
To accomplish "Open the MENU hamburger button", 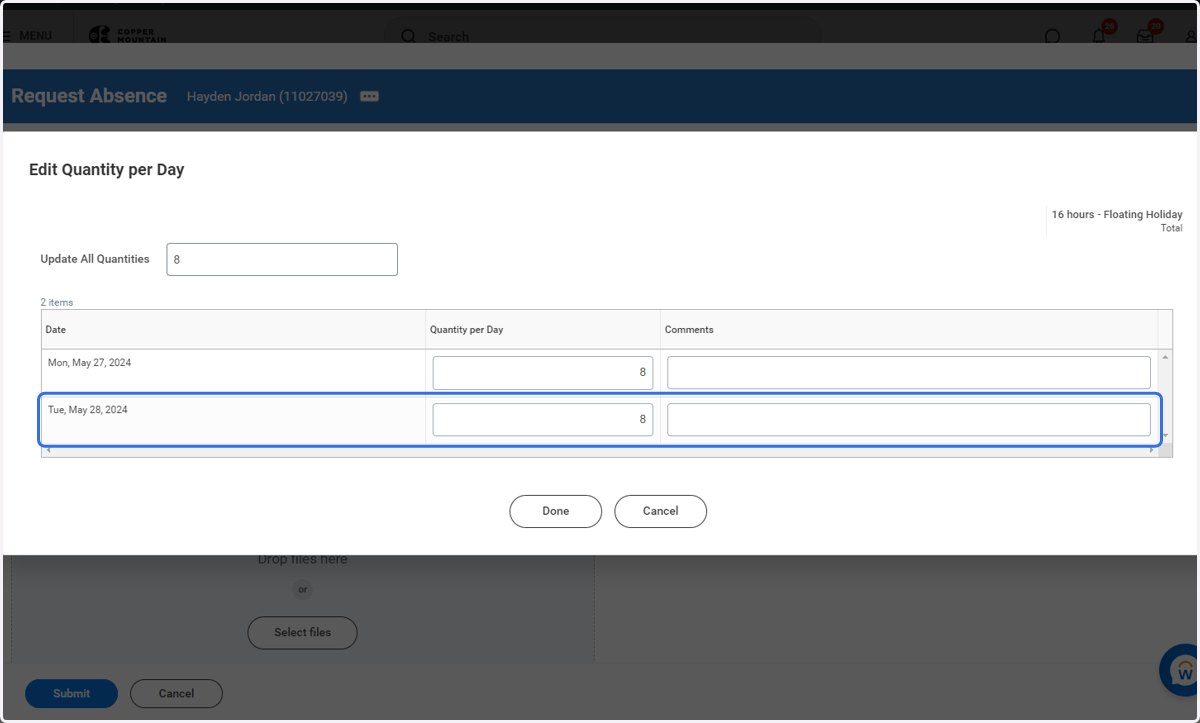I will pos(27,36).
